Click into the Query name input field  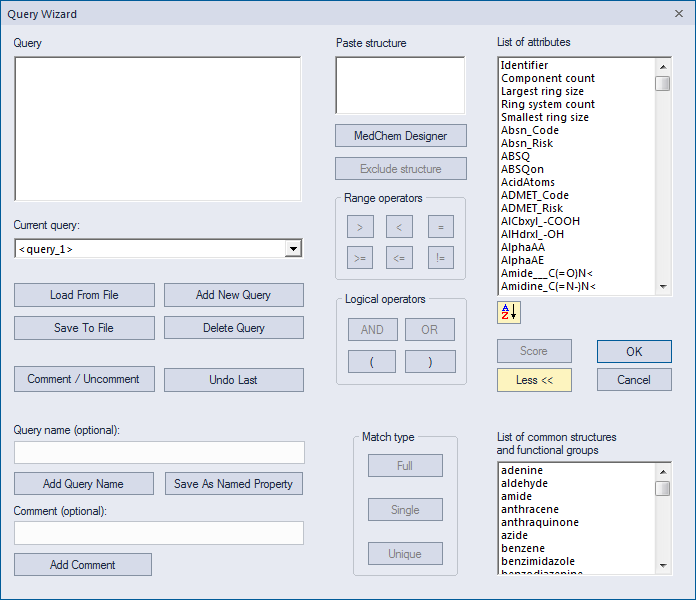point(159,452)
